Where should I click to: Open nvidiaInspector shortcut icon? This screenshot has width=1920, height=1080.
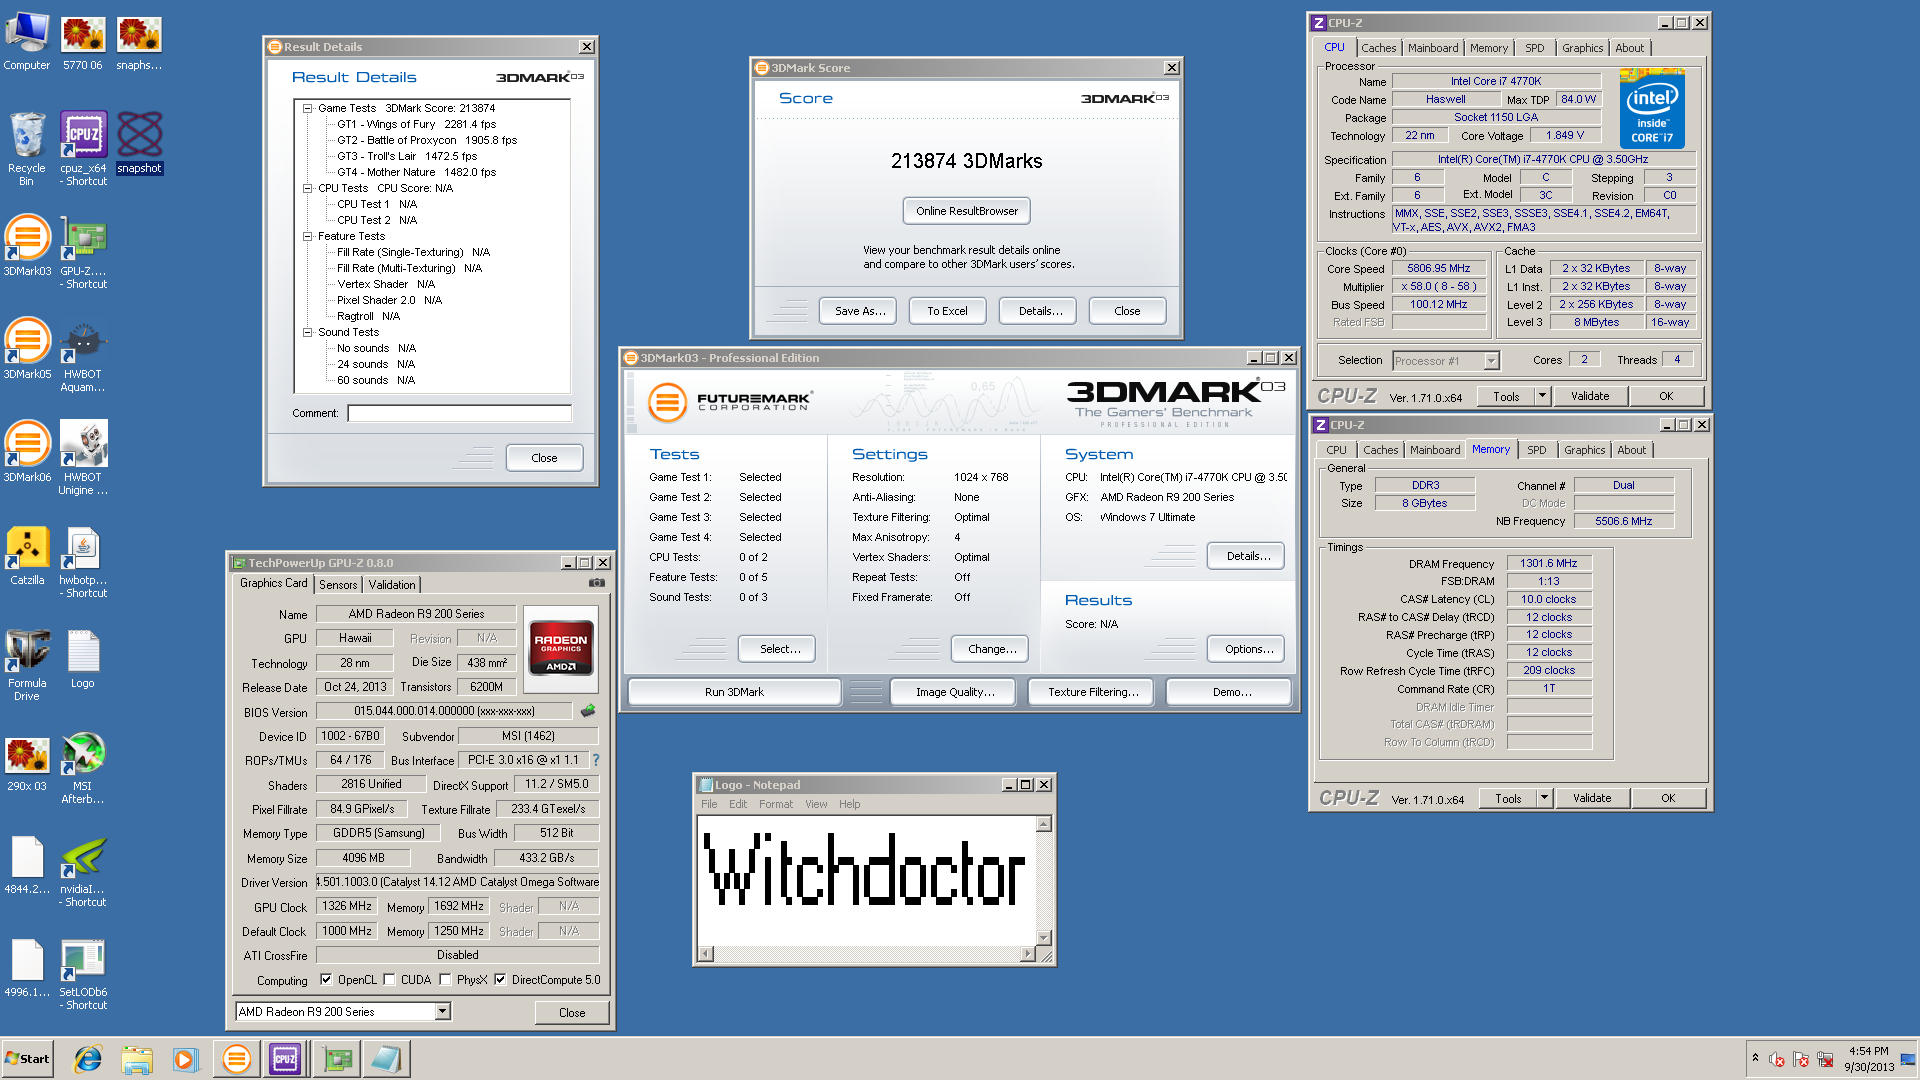(83, 870)
